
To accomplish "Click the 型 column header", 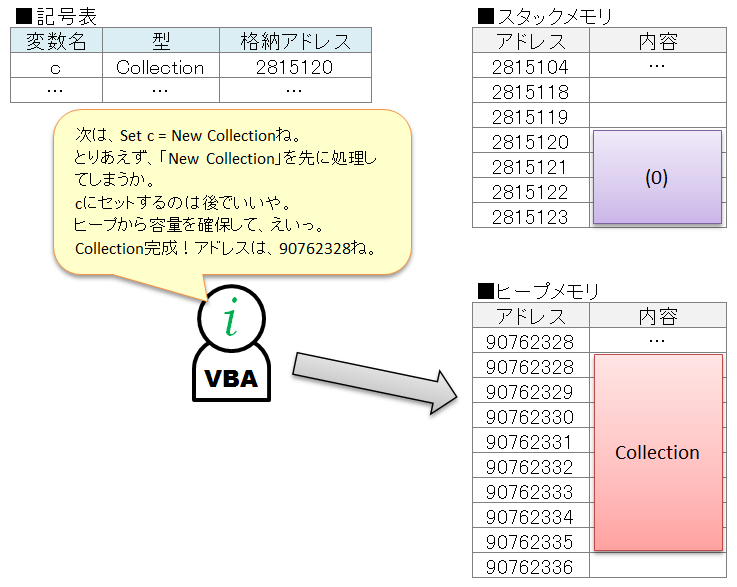I will (161, 40).
